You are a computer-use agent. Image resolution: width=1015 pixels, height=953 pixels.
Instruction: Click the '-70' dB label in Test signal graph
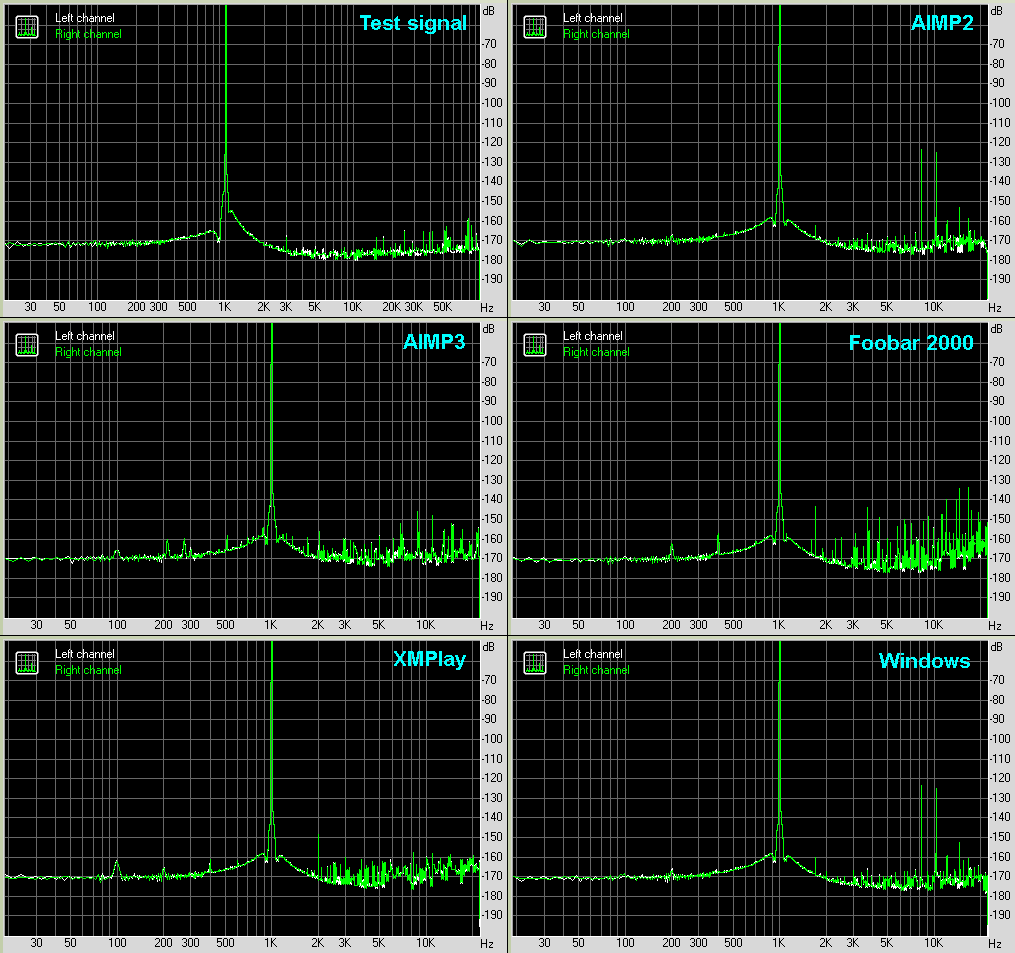click(x=490, y=44)
